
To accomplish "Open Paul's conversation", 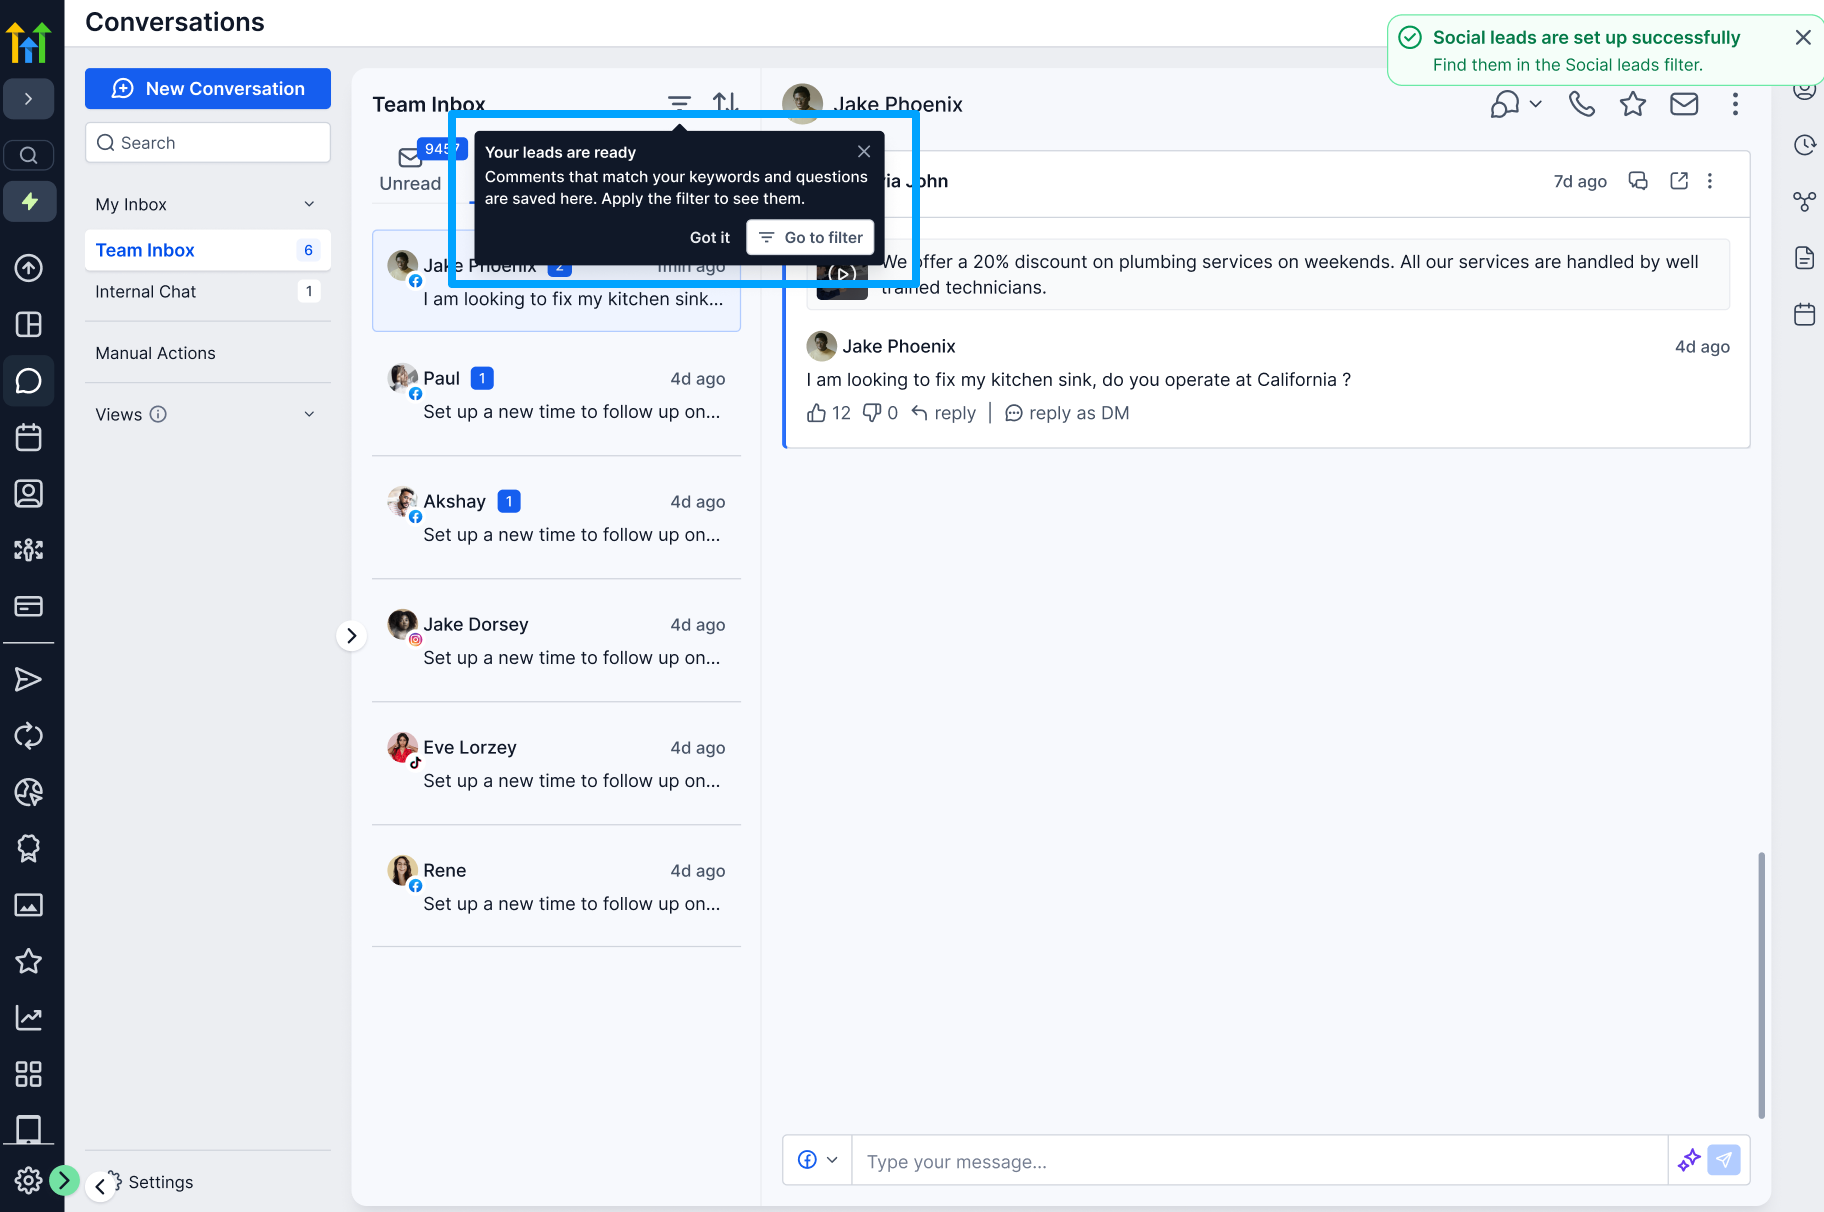I will point(556,394).
